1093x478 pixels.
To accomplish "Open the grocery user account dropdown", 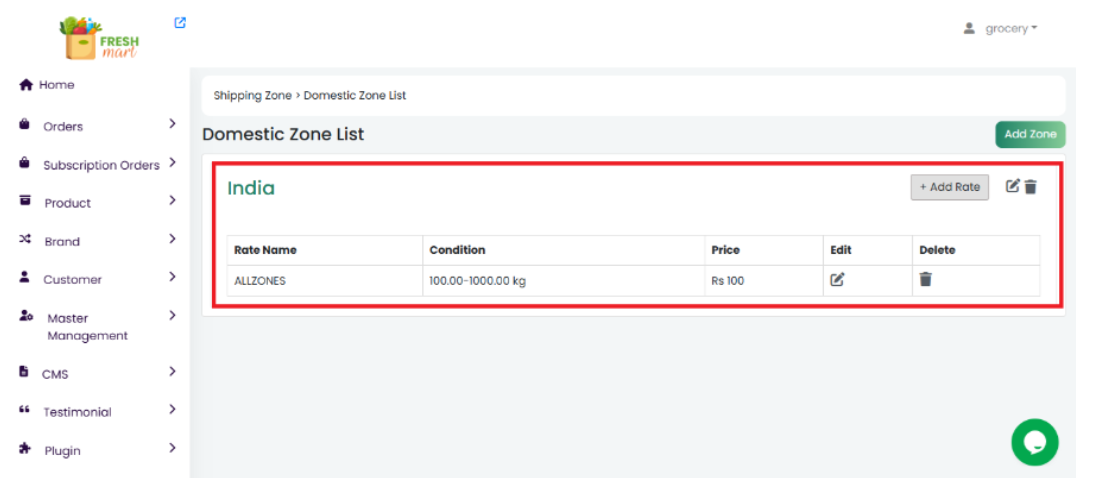I will click(x=1001, y=28).
